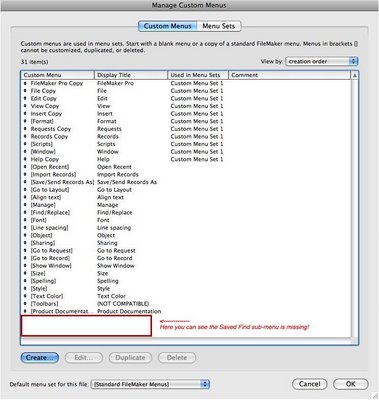The height and width of the screenshot is (400, 379).
Task: Switch to the Menu Sets tab
Action: [x=219, y=26]
